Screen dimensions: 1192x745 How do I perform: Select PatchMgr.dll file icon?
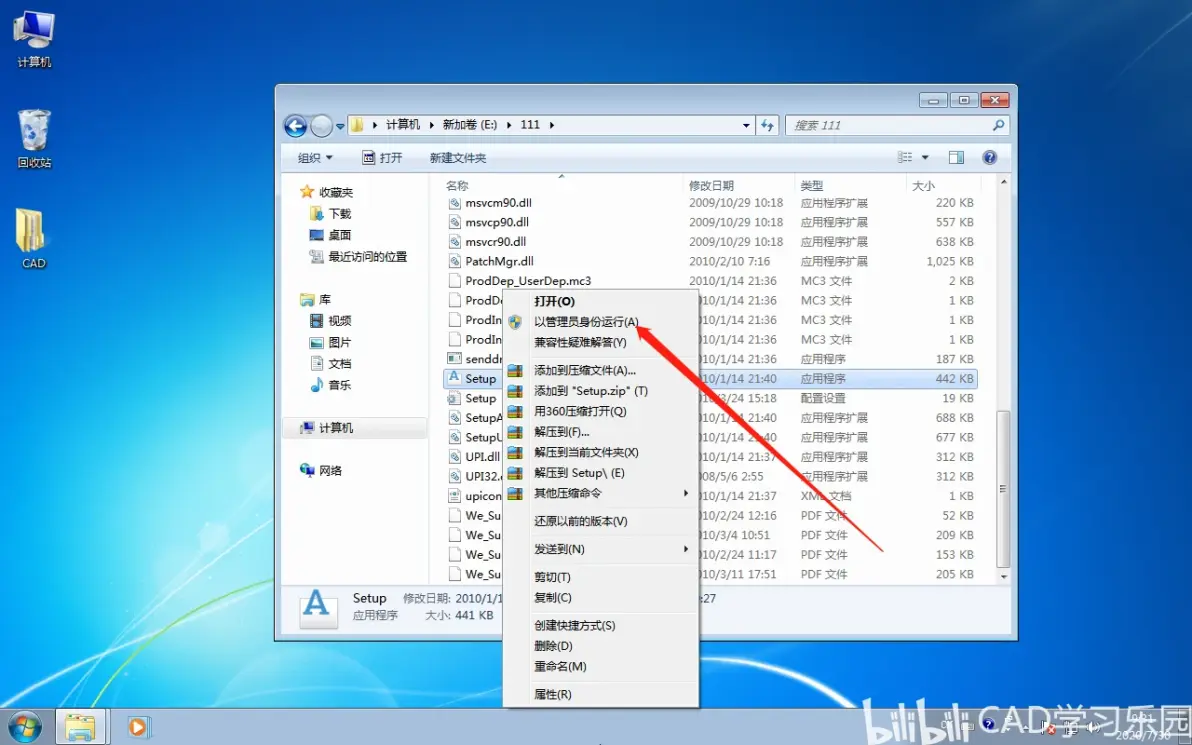tap(455, 262)
